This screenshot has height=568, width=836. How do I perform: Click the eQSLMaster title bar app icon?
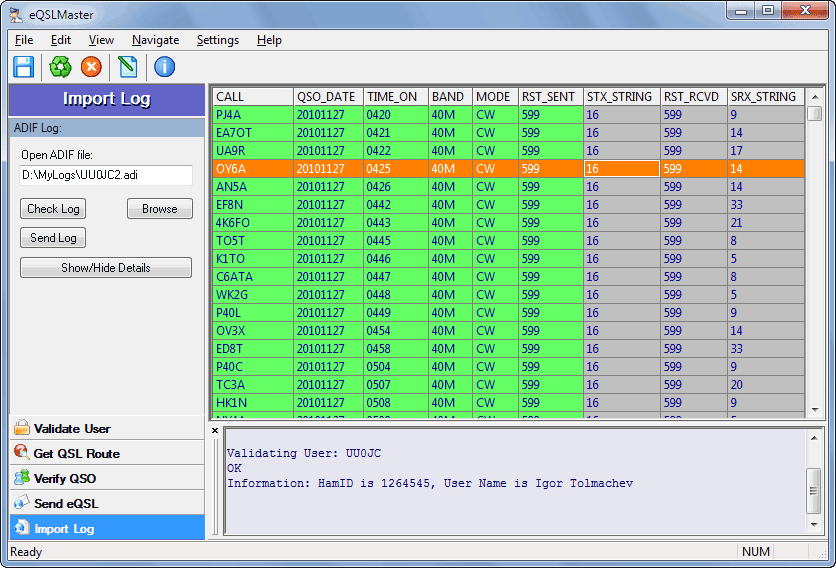pos(17,15)
